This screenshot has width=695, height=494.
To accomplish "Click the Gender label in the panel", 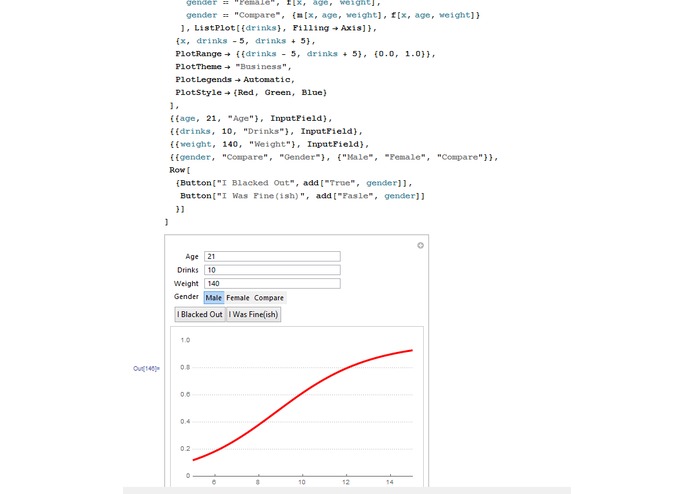I will pos(186,296).
